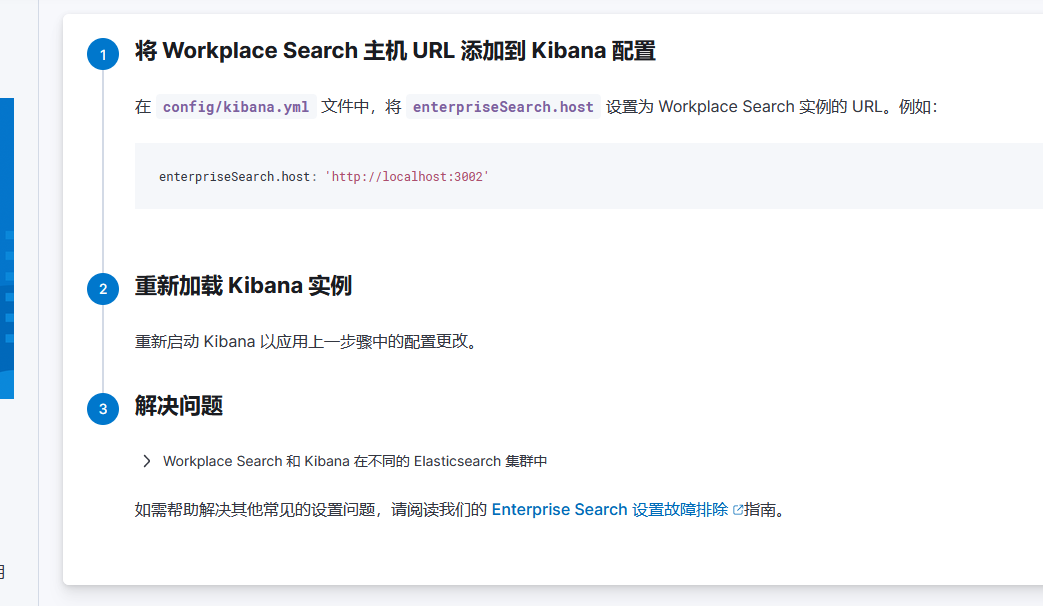
Task: Click the config/kibana.yml inline code
Action: coord(236,107)
